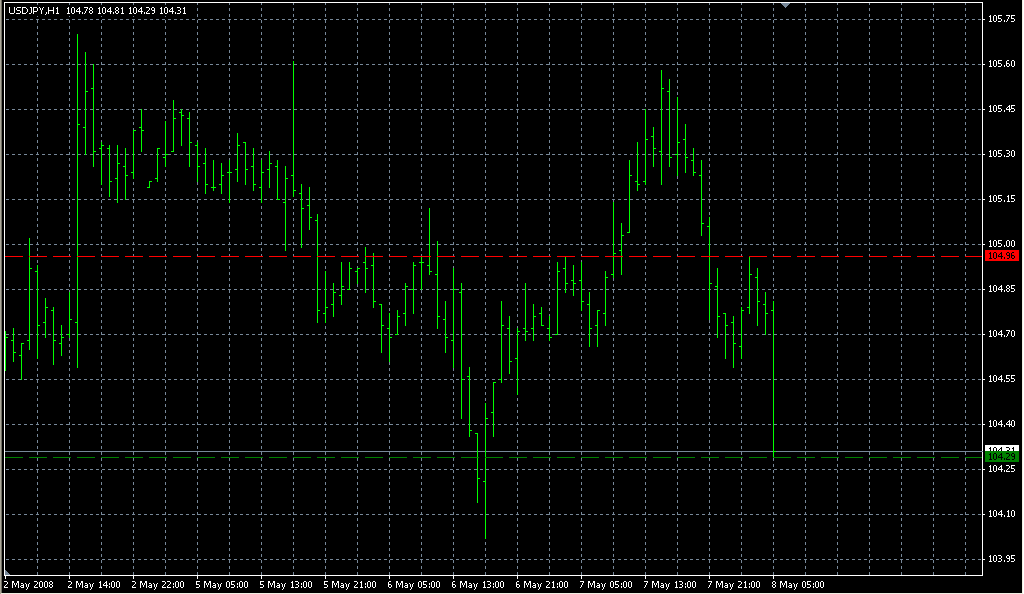Image resolution: width=1024 pixels, height=594 pixels.
Task: Click the red 104.96 price tag
Action: [x=1001, y=256]
